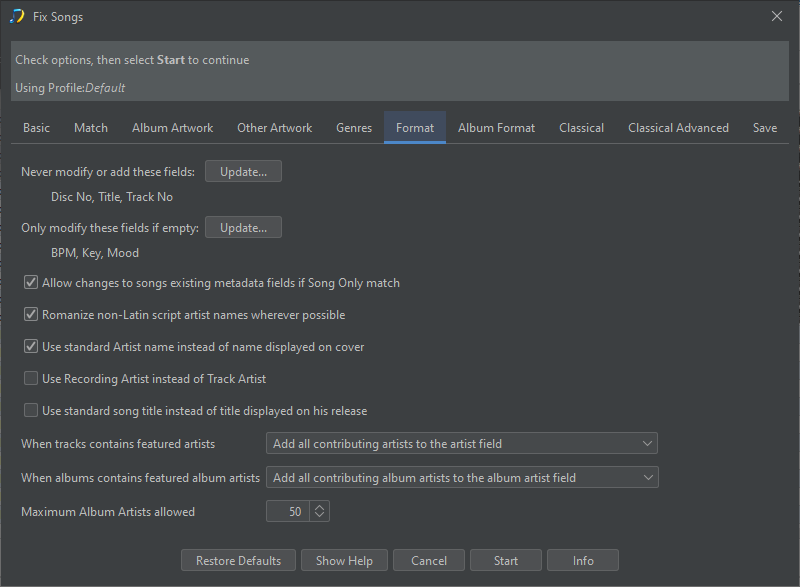
Task: Select the Genres tab
Action: click(354, 128)
